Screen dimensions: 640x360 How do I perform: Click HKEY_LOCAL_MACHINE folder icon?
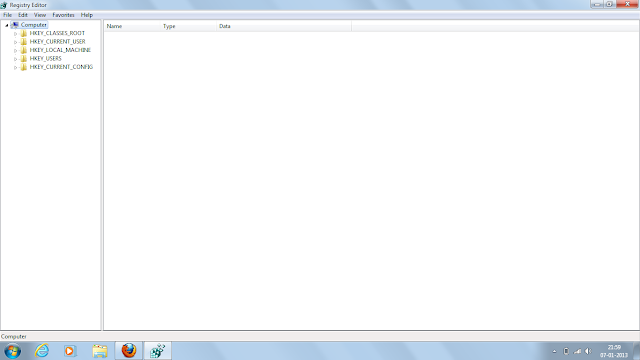pos(24,50)
